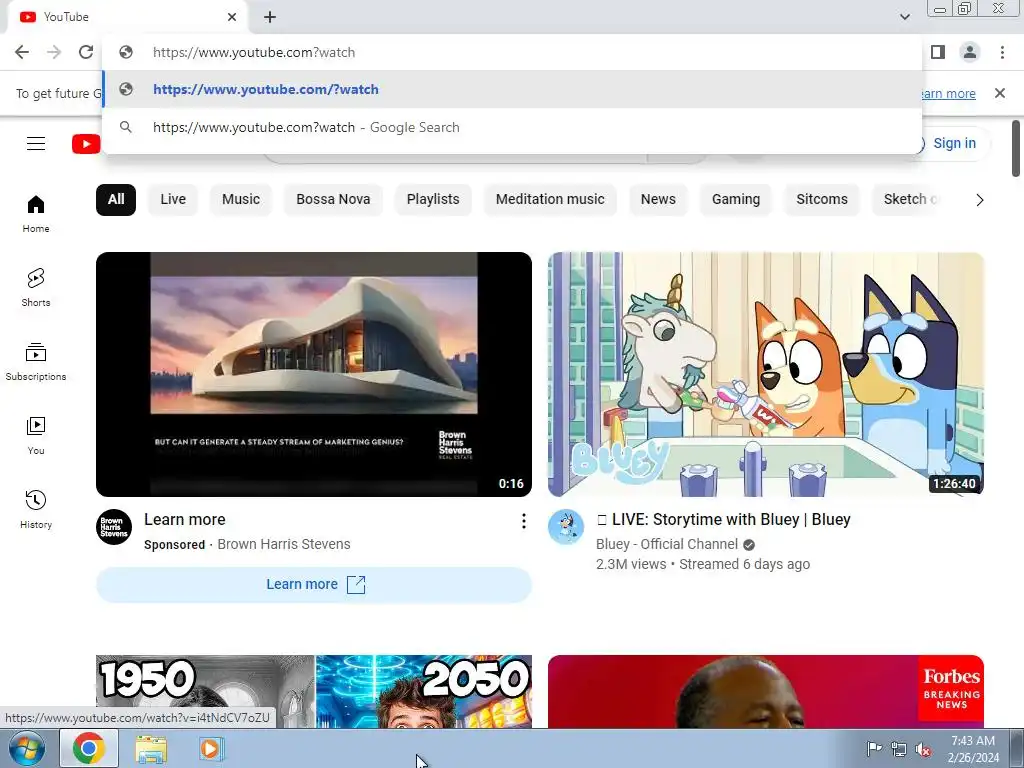Open the Windows Start button

tap(27, 748)
